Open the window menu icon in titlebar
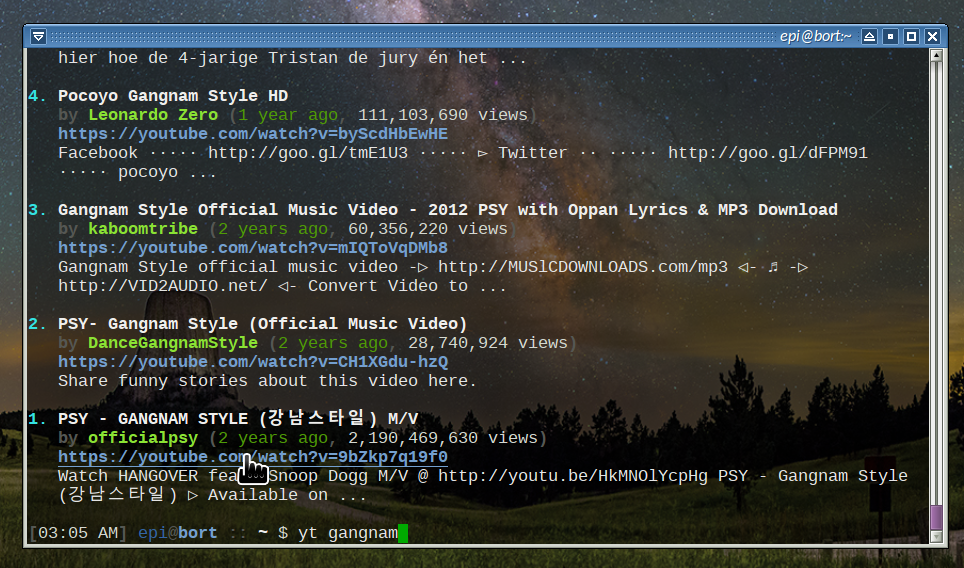 click(38, 36)
